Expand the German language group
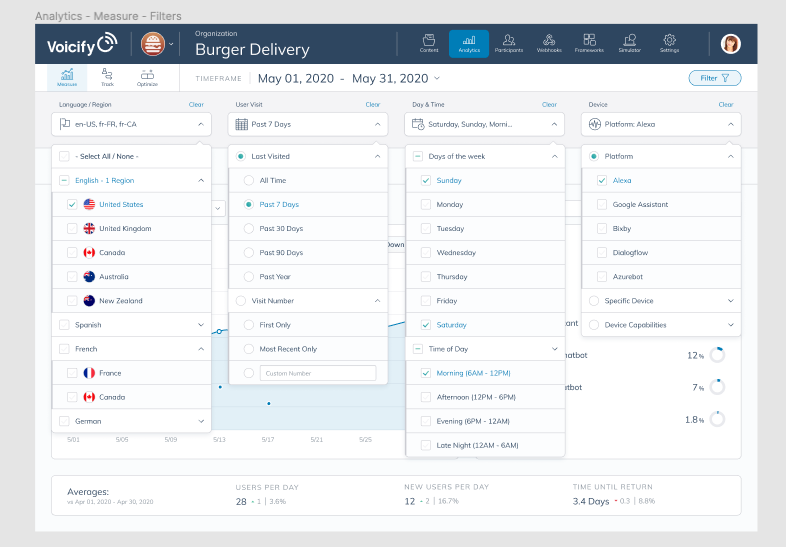The height and width of the screenshot is (547, 786). click(x=201, y=421)
